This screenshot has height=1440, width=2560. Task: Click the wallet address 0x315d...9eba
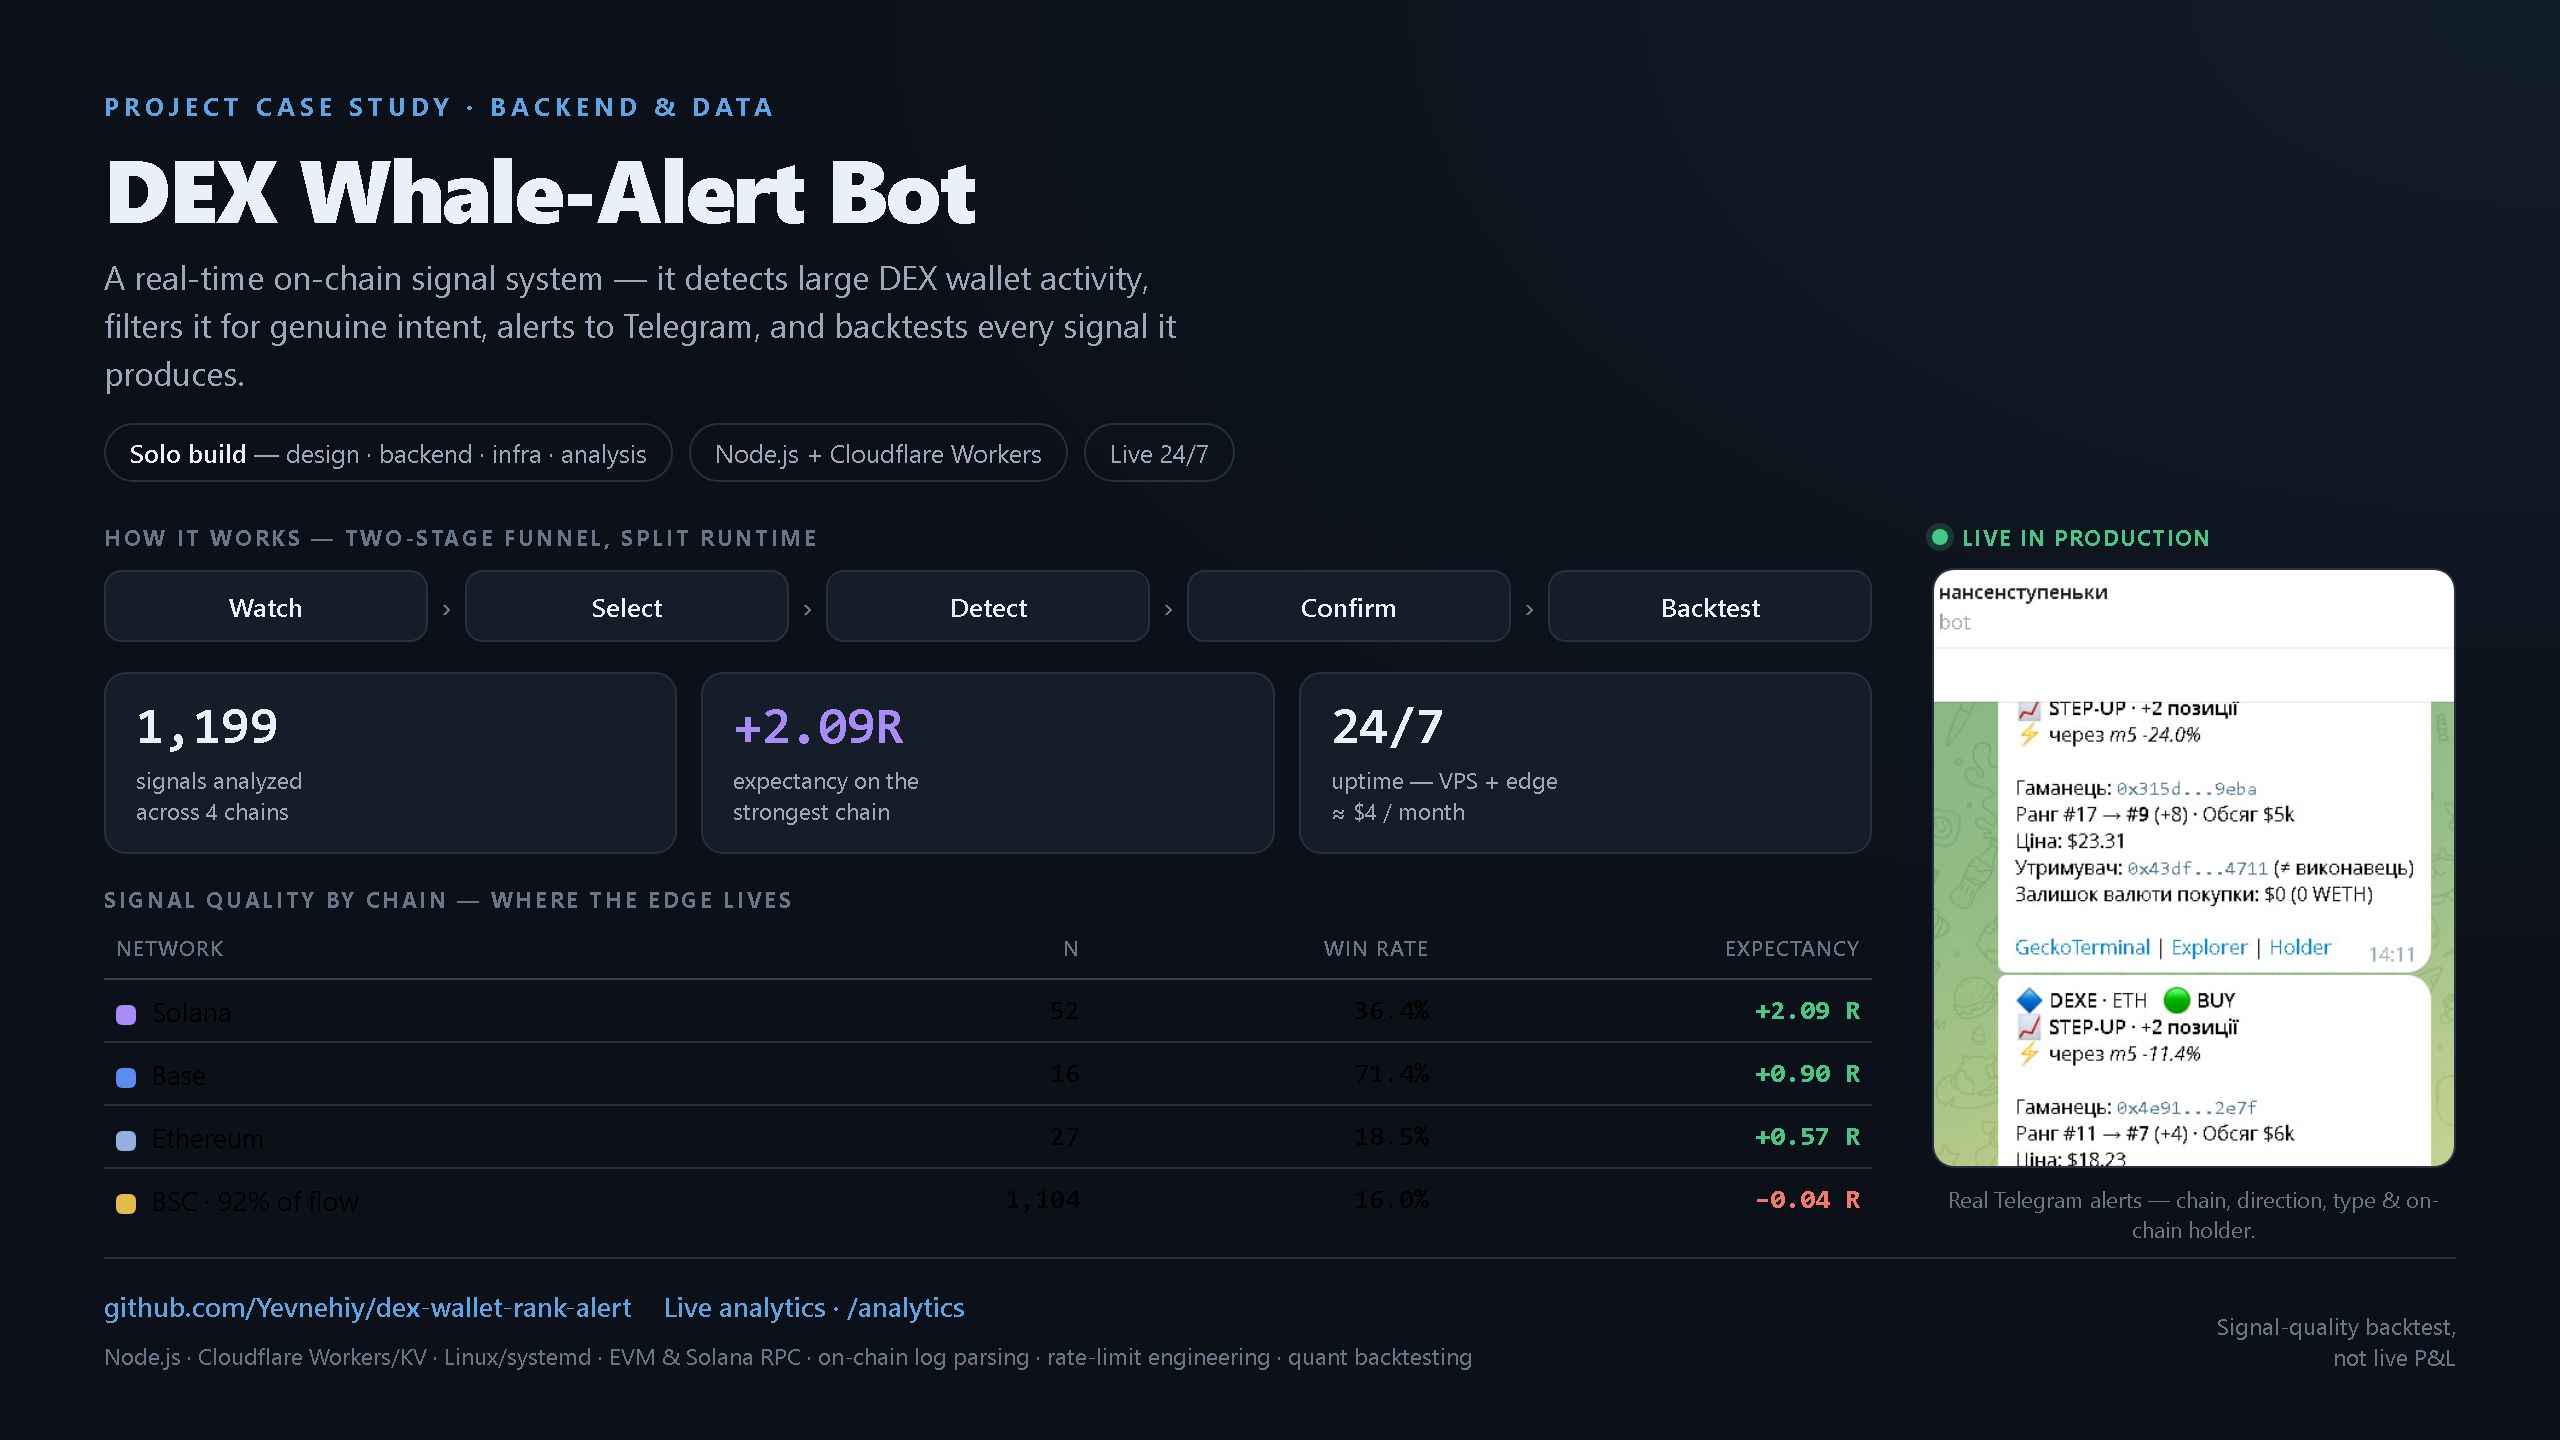pos(2186,789)
